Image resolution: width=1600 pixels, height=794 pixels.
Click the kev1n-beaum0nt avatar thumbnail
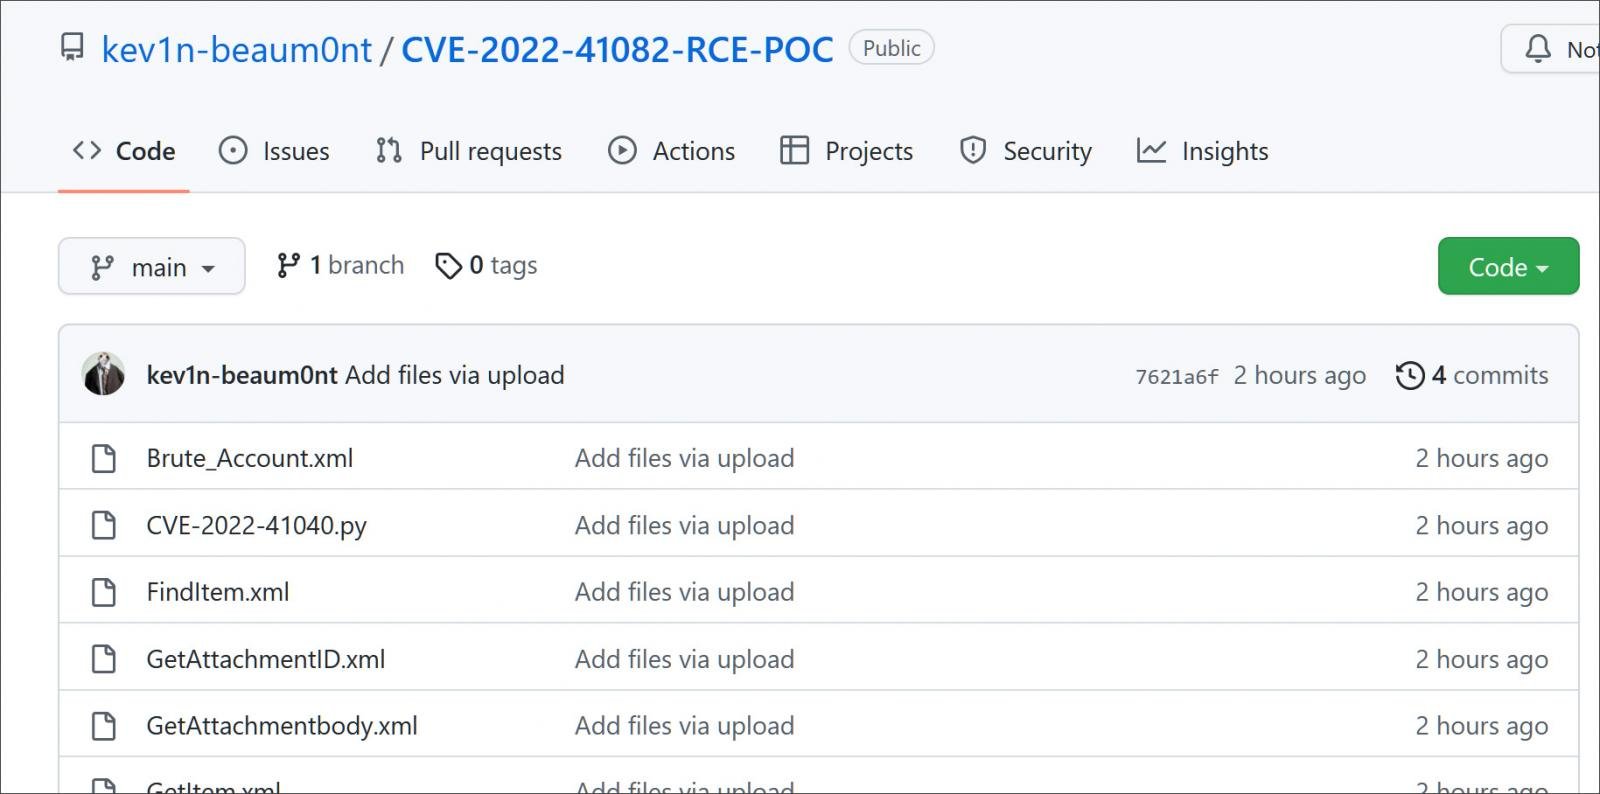point(103,375)
